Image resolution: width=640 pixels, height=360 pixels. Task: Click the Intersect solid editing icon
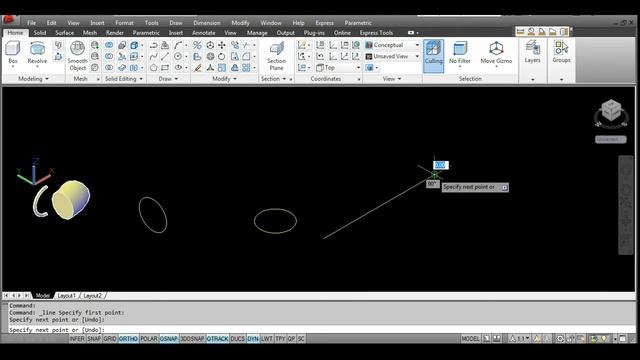109,67
